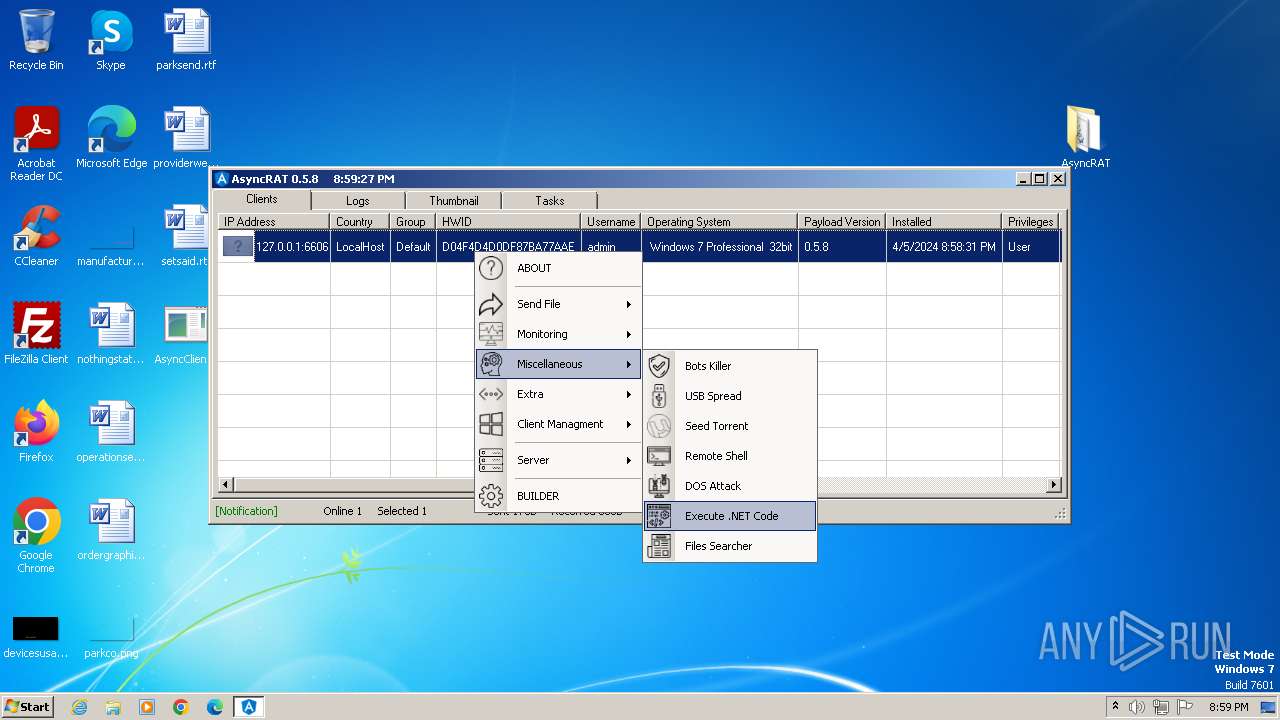Choose DOS Attack menu entry
1280x720 pixels.
730,486
